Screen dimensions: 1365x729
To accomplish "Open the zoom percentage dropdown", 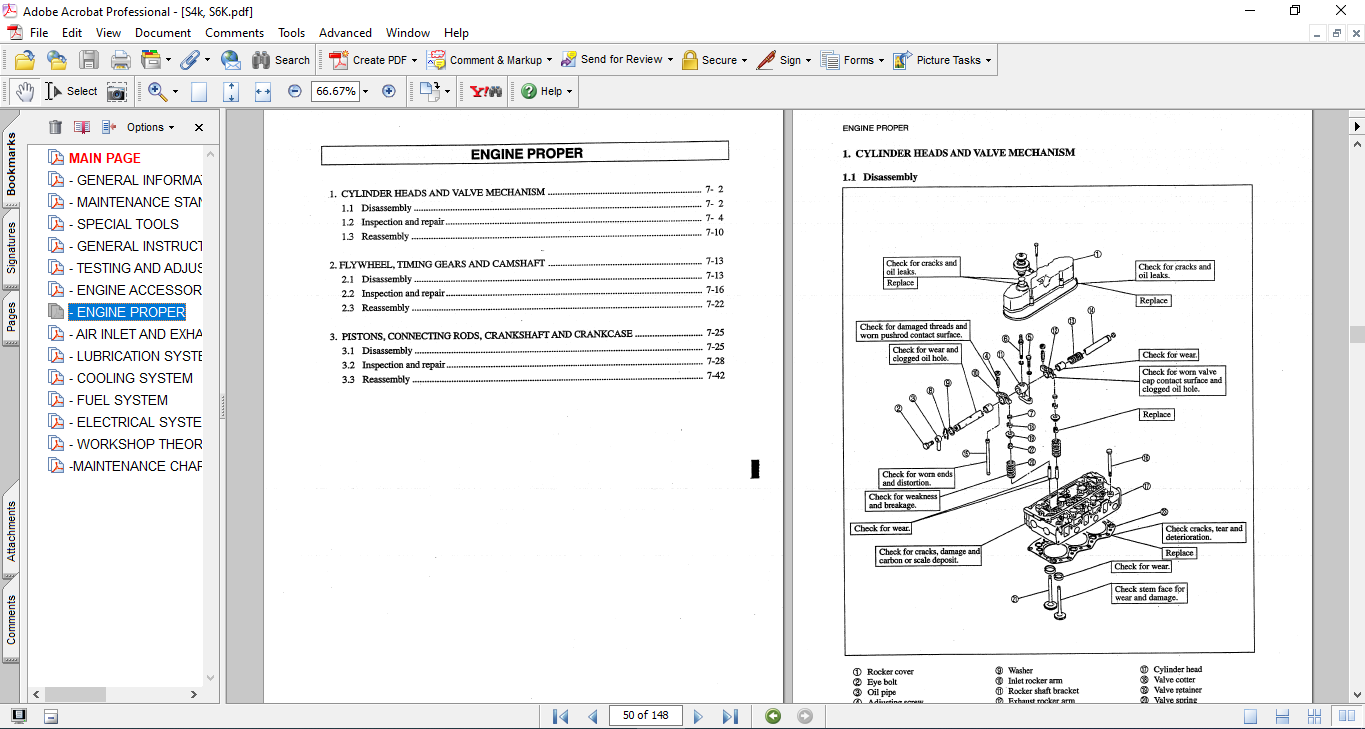I will (x=365, y=91).
